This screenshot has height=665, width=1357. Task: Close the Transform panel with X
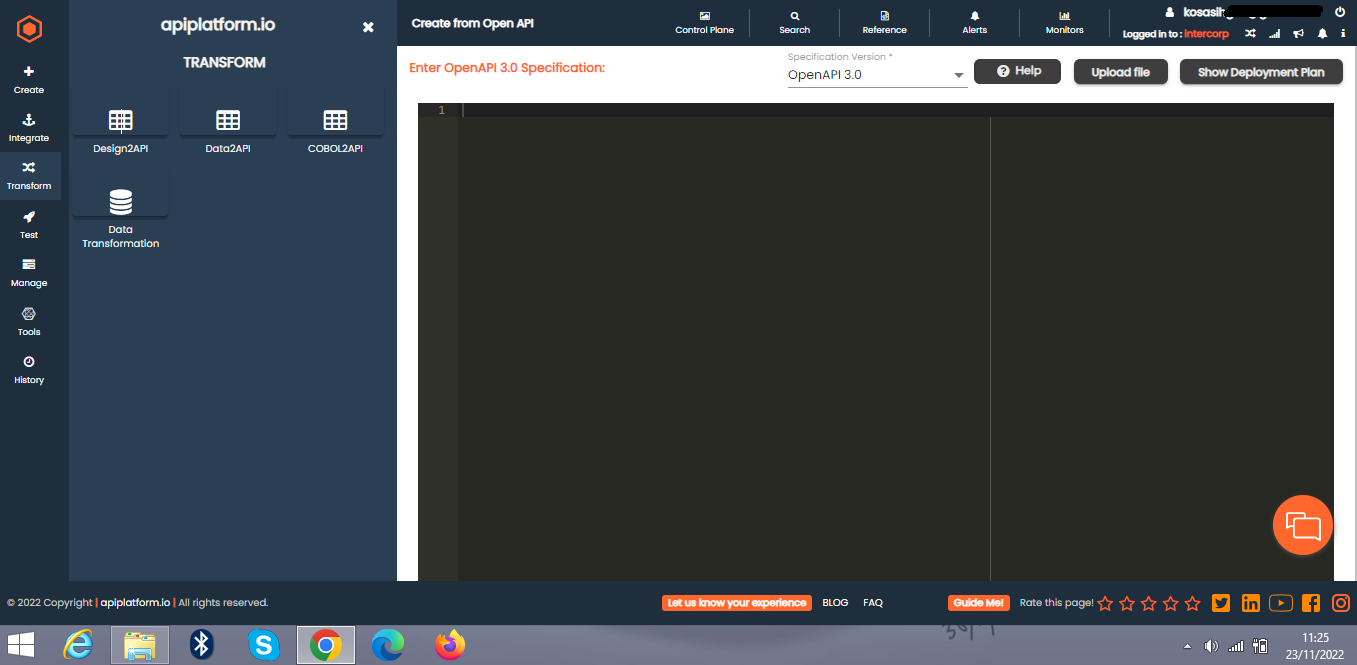[368, 27]
